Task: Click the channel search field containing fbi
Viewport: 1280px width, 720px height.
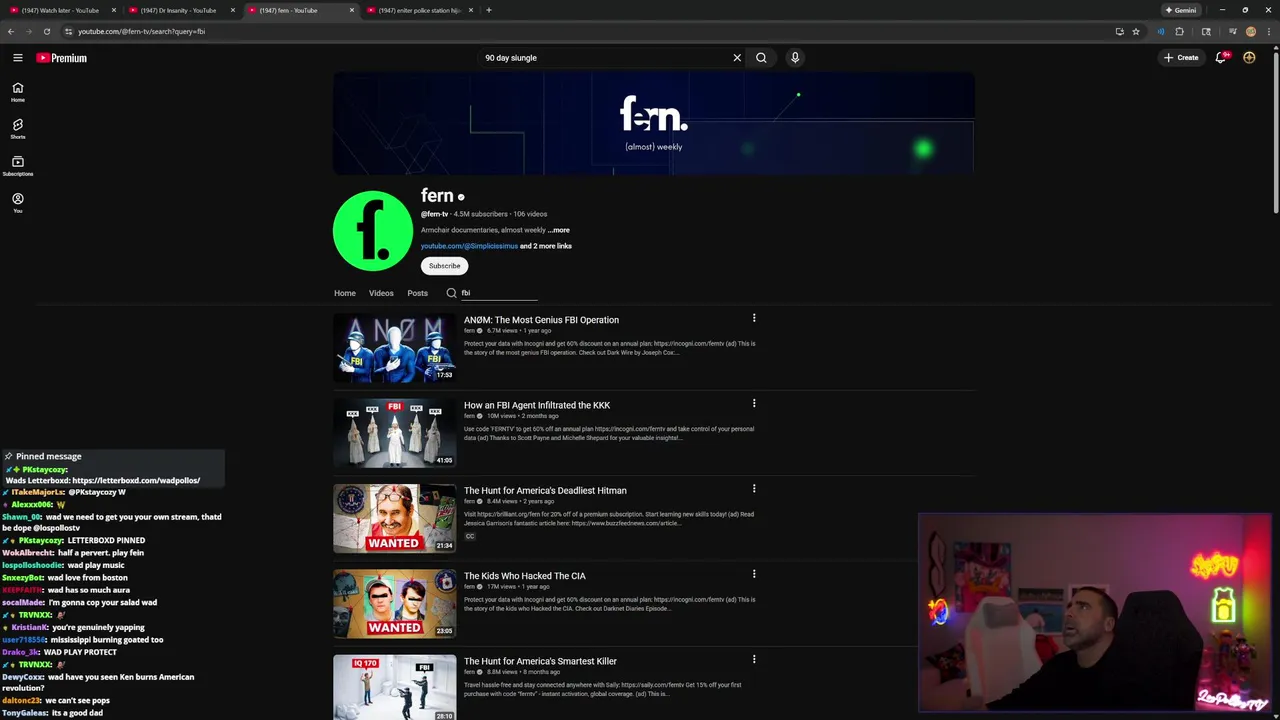Action: click(x=498, y=293)
